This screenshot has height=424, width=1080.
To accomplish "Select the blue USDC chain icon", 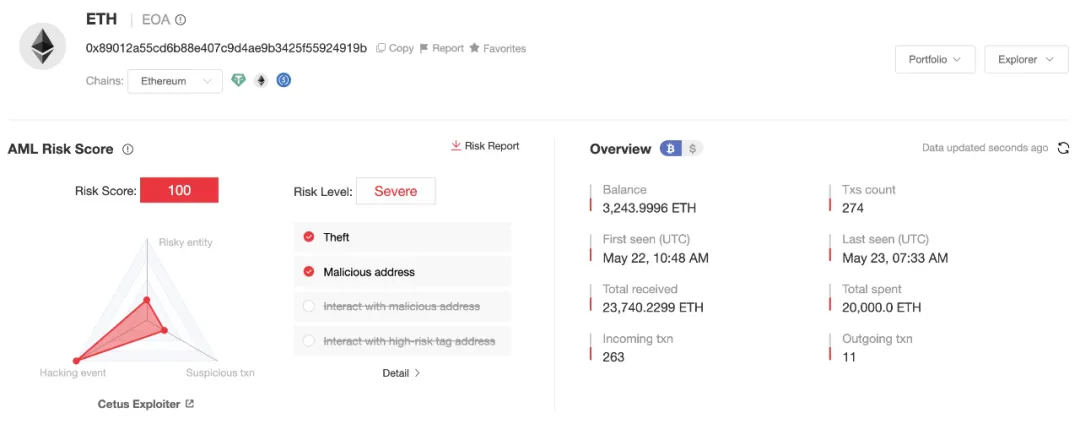I will click(284, 81).
